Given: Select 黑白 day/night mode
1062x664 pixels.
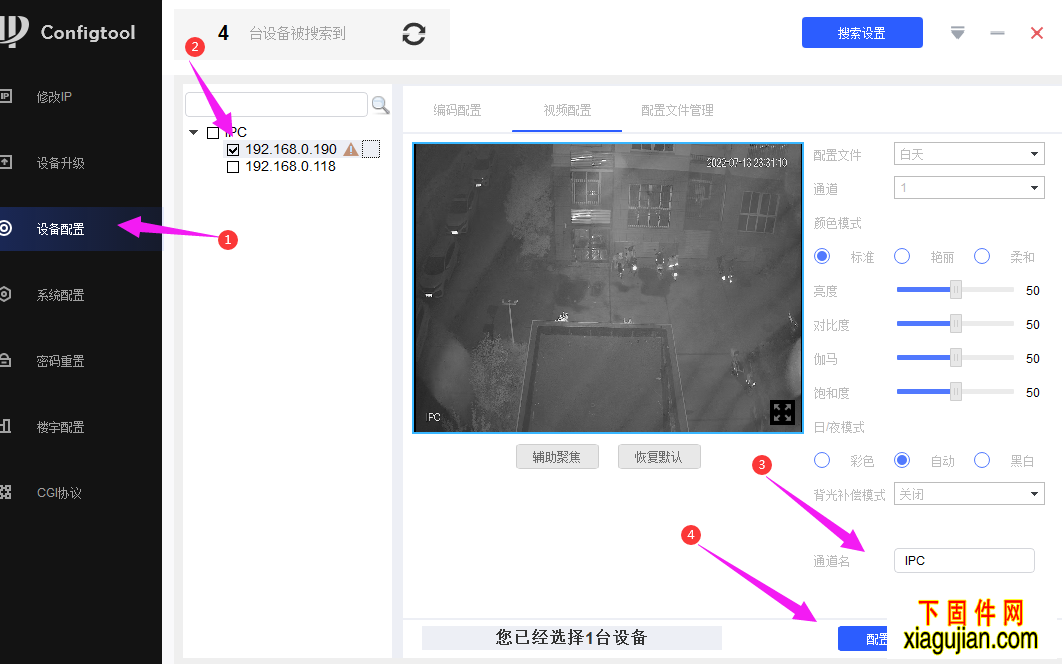Looking at the screenshot, I should (982, 460).
